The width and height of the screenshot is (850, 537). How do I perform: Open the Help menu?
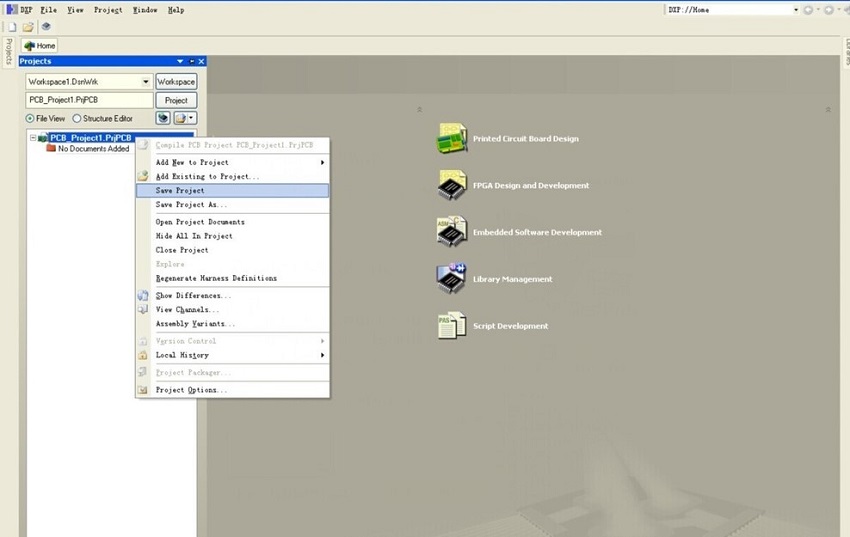176,10
